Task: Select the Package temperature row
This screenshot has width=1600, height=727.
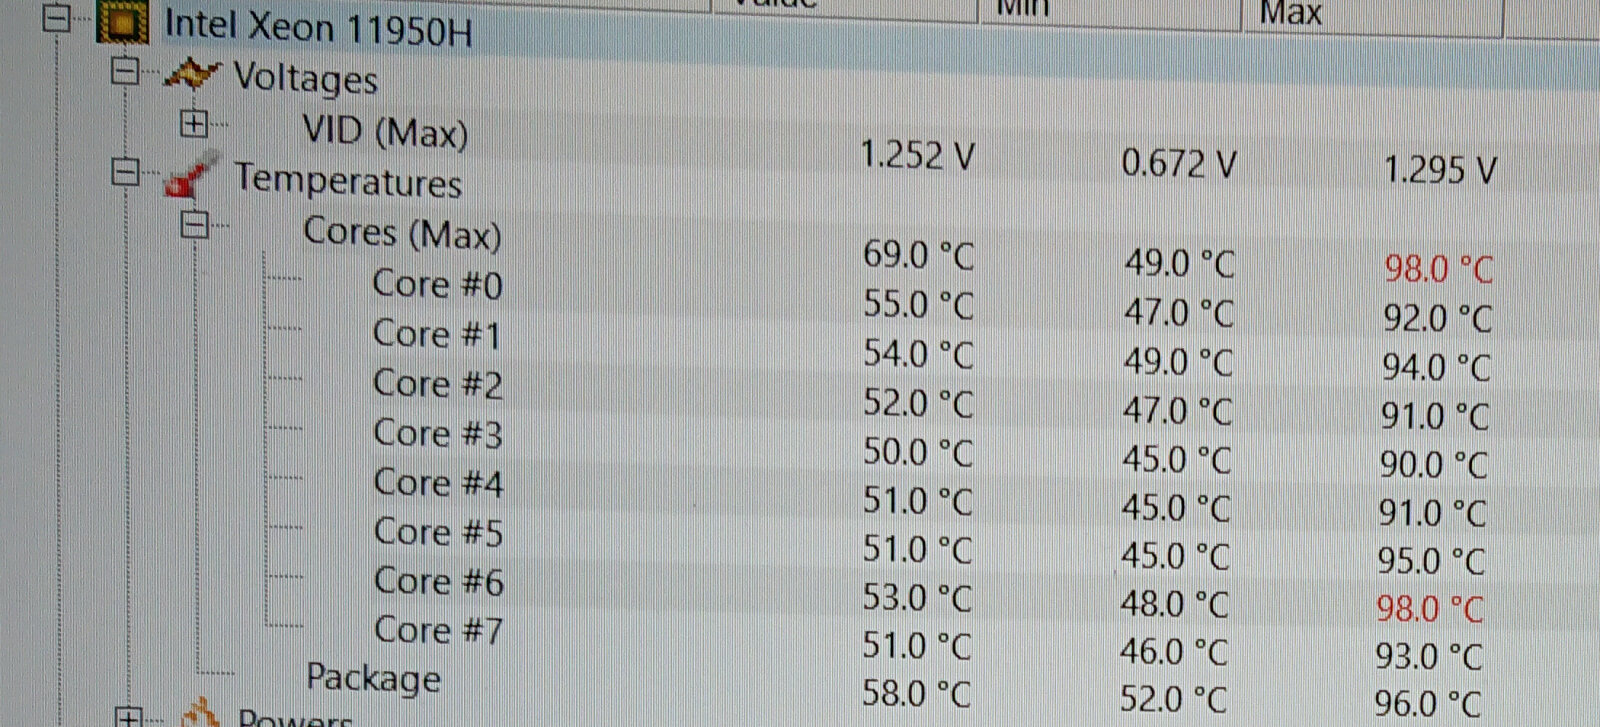Action: coord(373,677)
